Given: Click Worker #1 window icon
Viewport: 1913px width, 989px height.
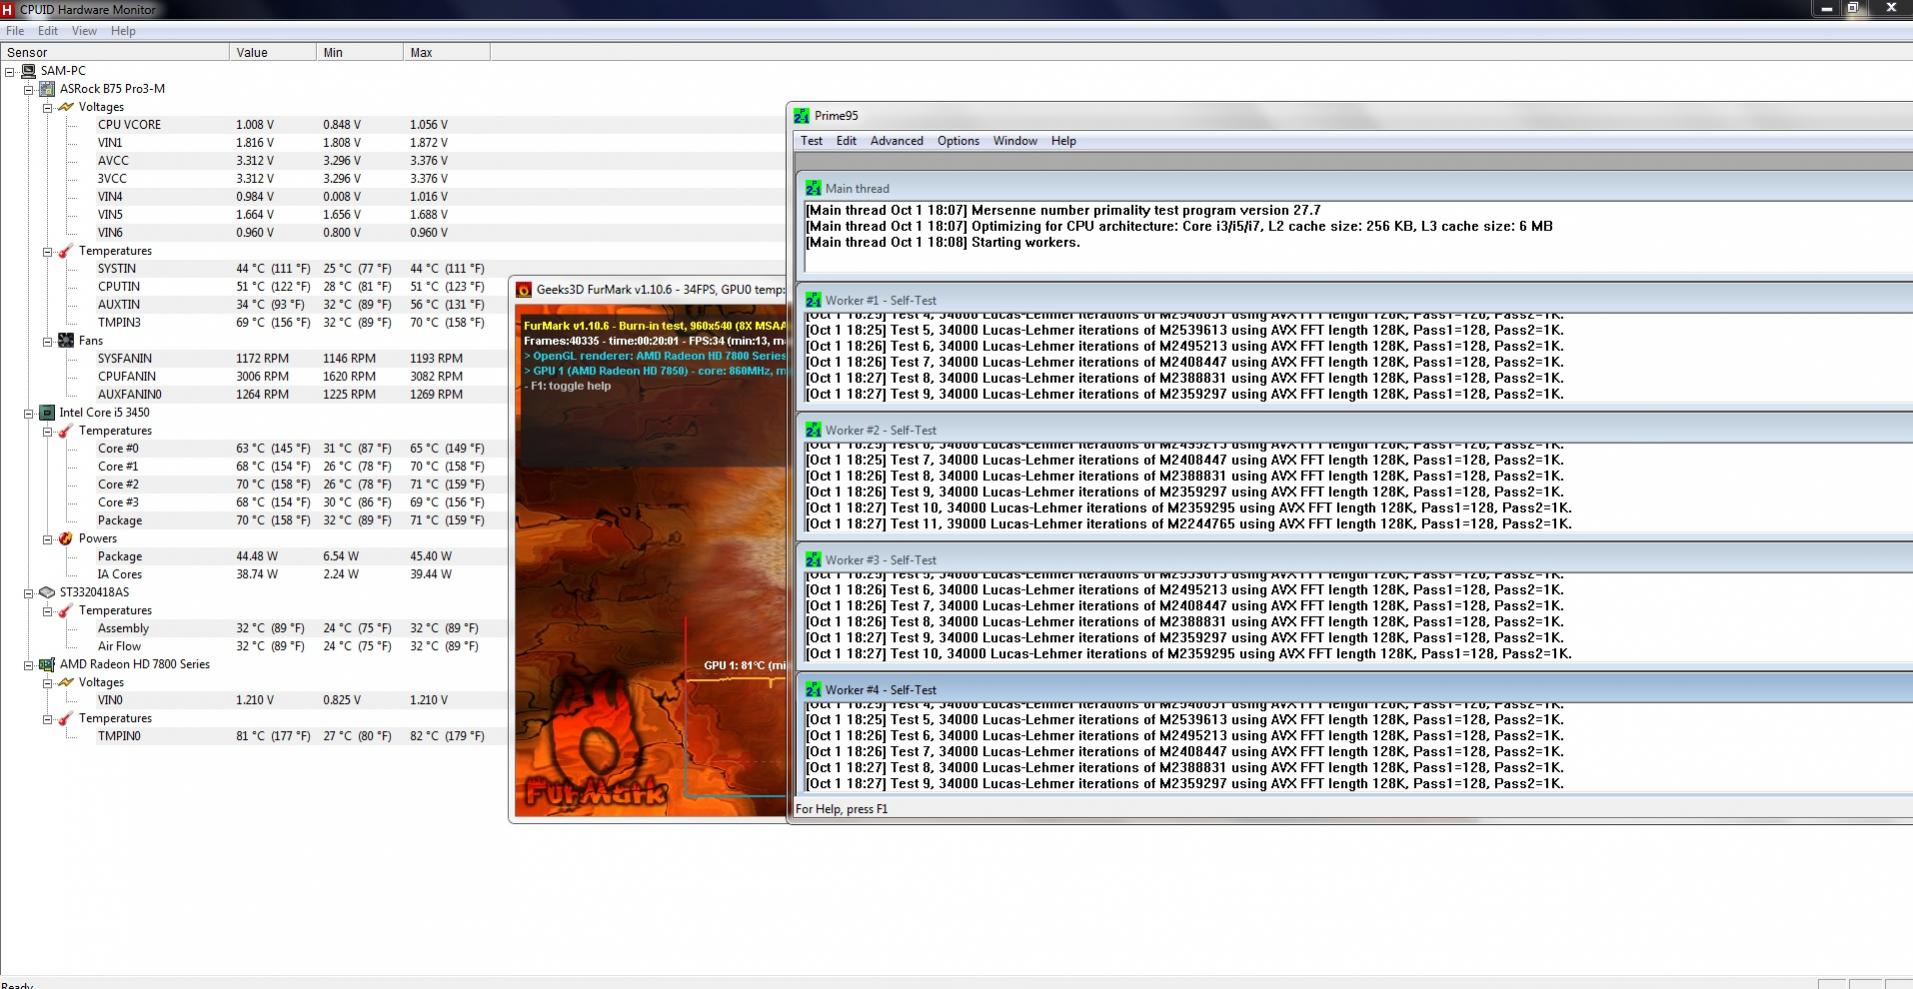Looking at the screenshot, I should 813,300.
